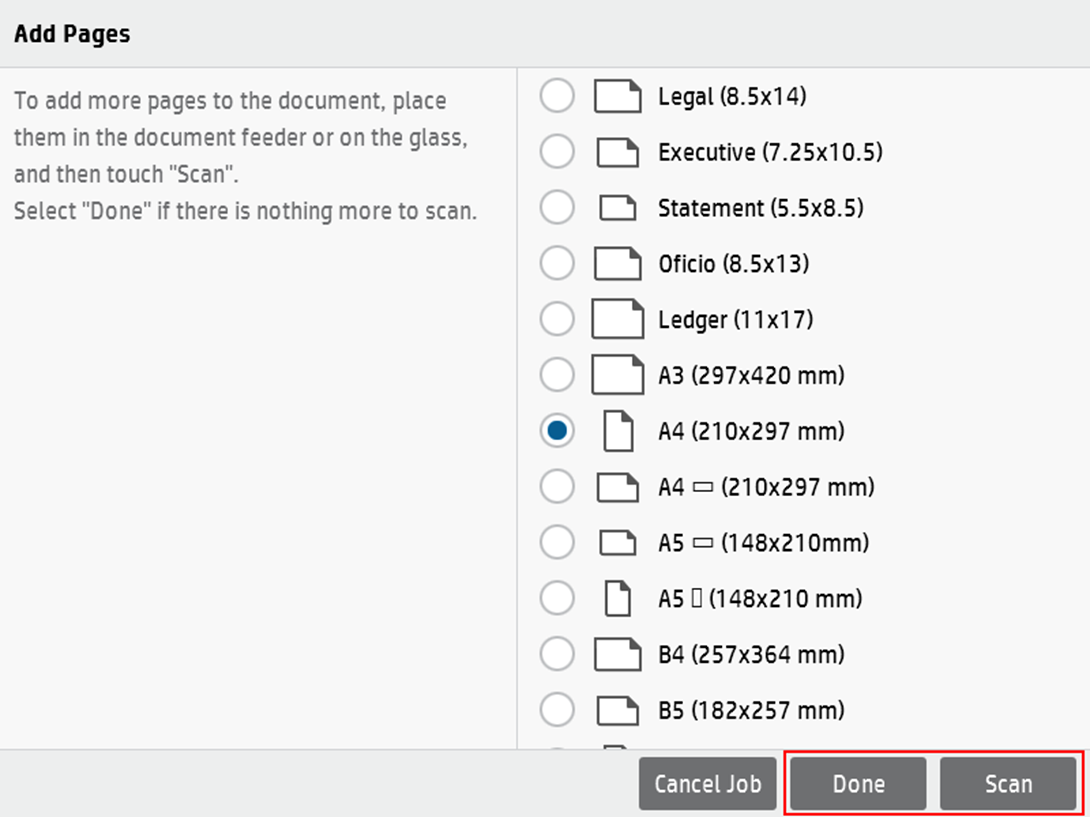Choose the A4 landscape (210x297 mm) label

(x=766, y=488)
